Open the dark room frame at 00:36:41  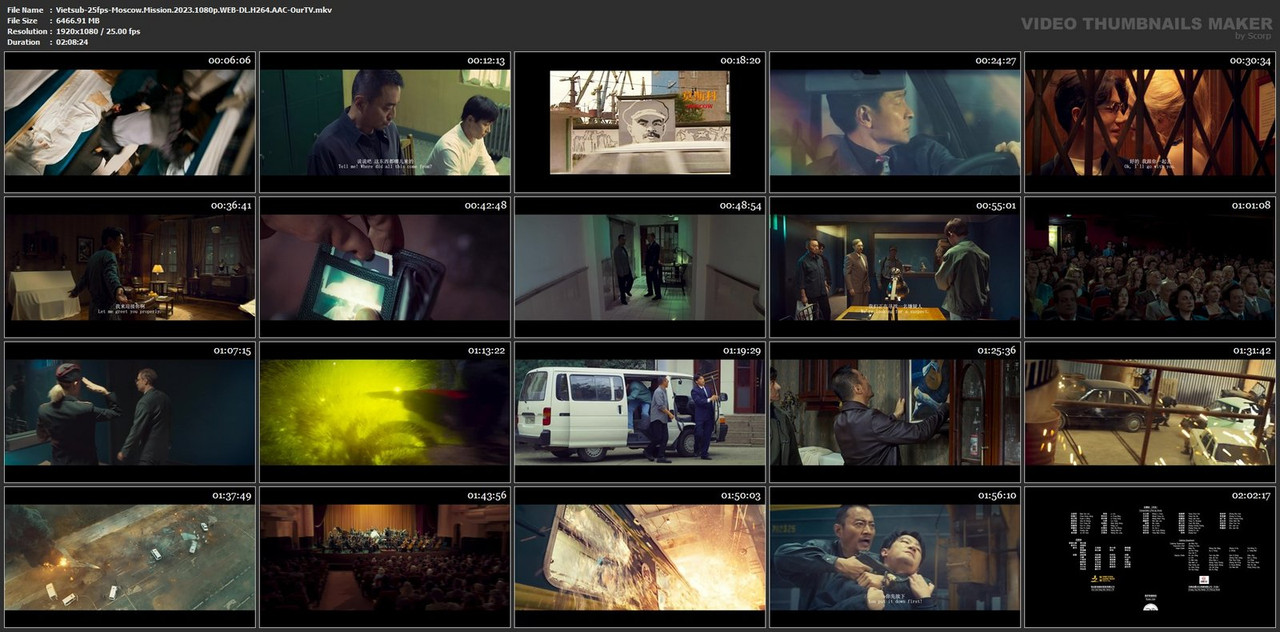[x=129, y=267]
